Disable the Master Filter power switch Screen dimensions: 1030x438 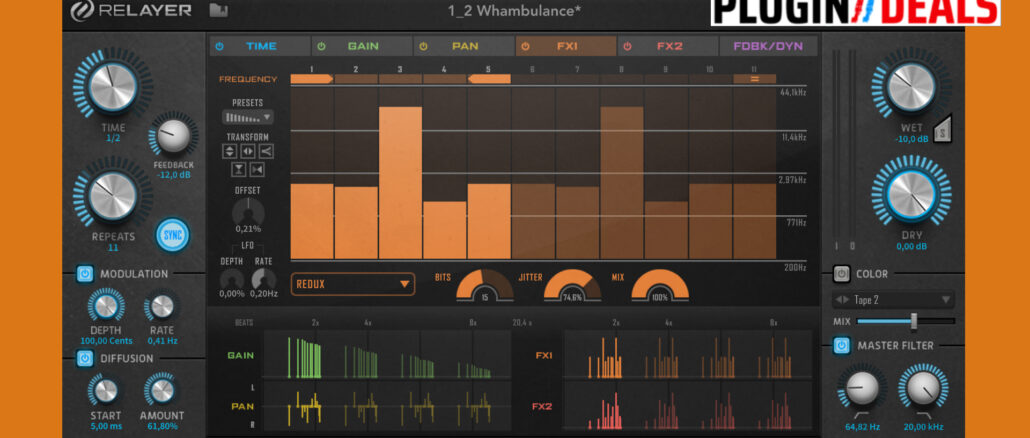coord(841,345)
